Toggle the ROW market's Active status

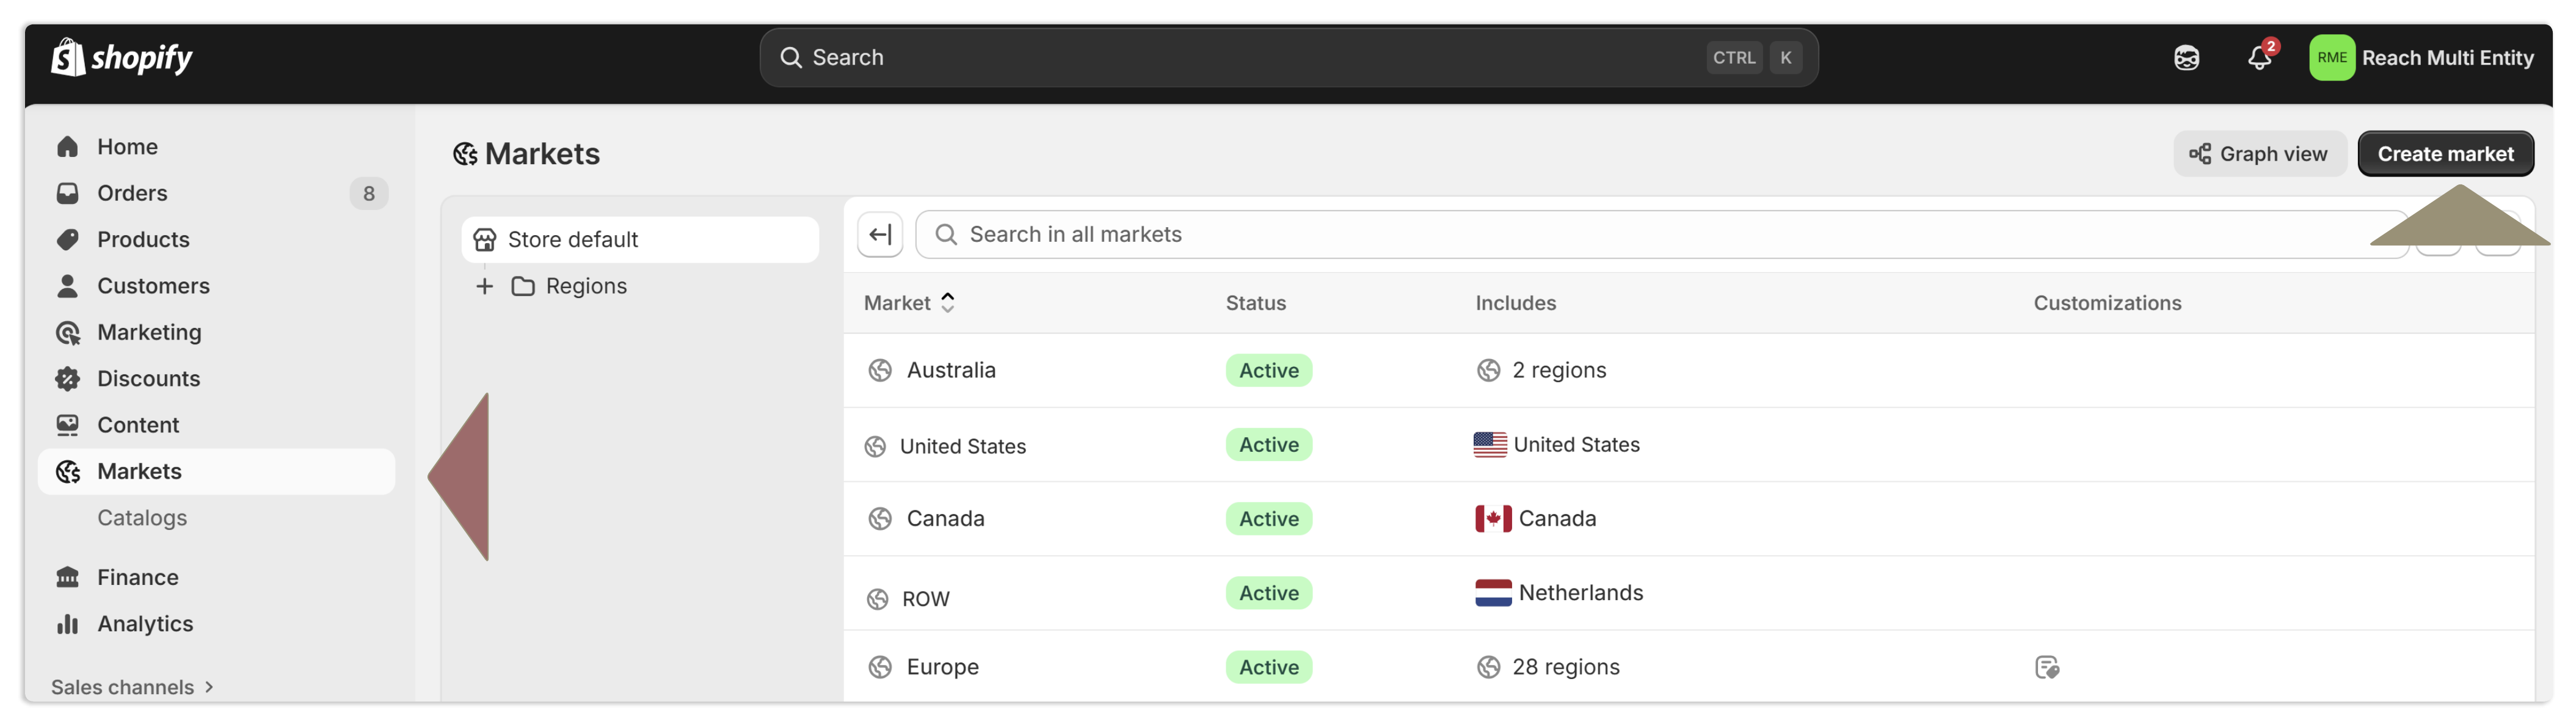(x=1267, y=592)
